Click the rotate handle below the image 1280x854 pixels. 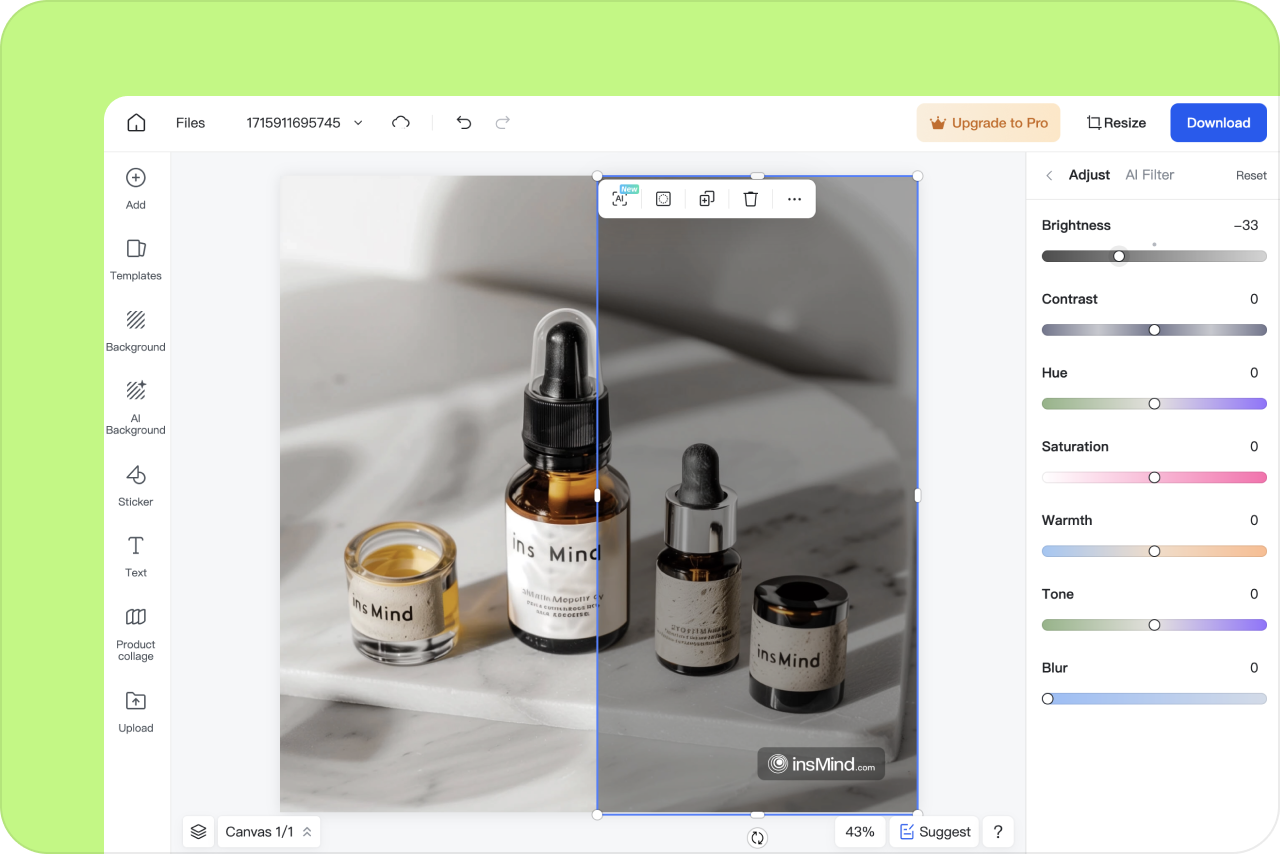click(757, 838)
